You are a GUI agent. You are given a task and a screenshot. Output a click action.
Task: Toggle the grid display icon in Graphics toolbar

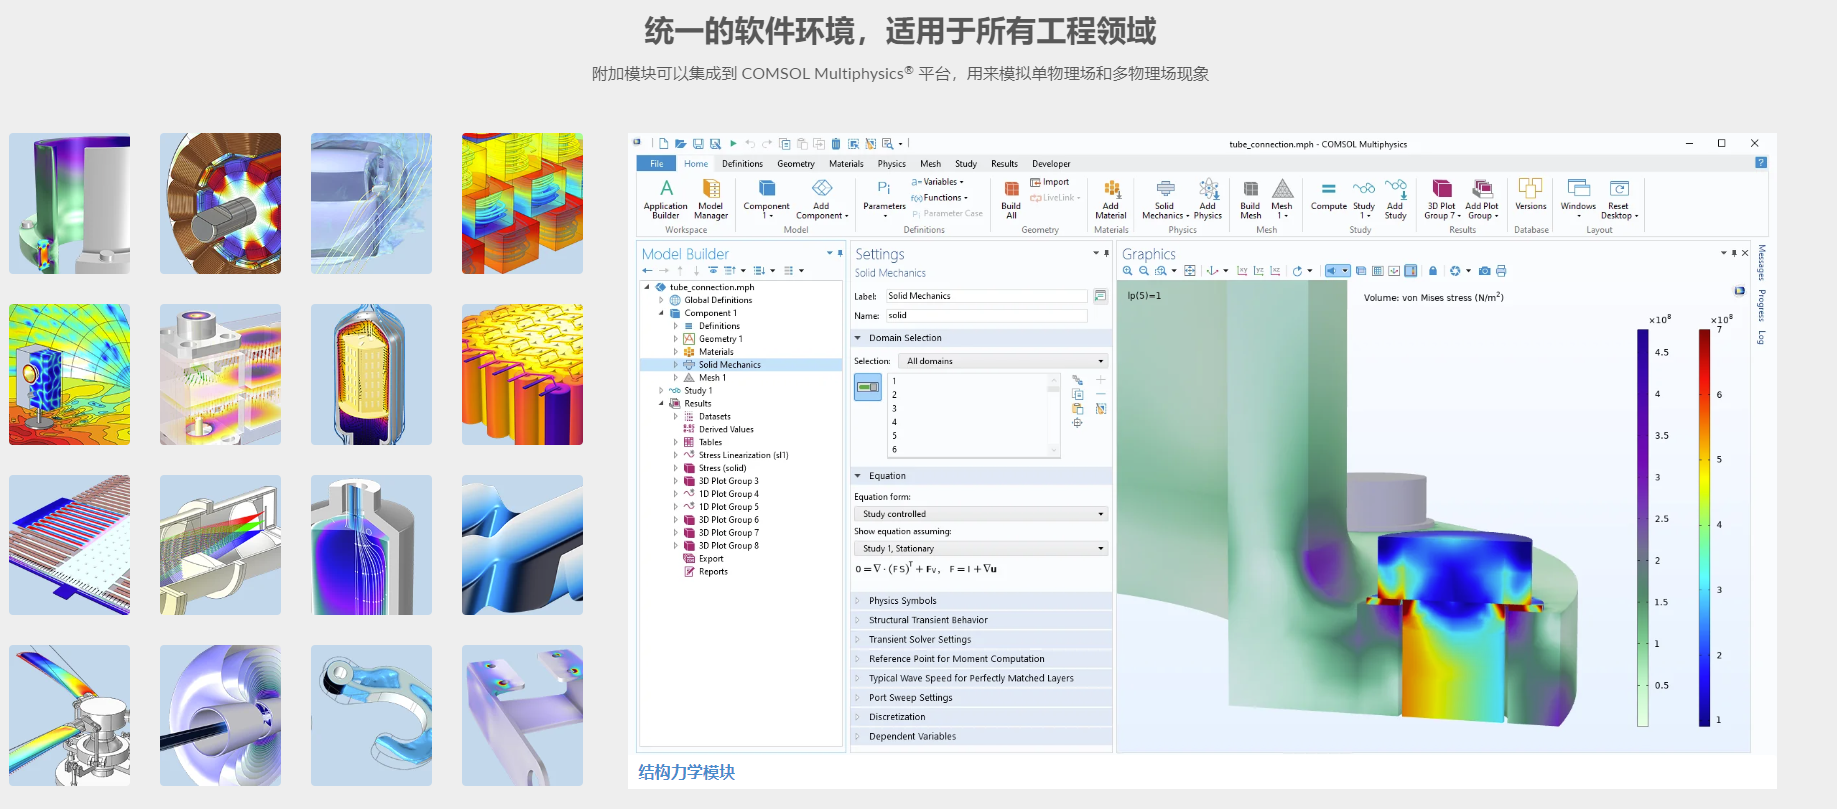[1378, 271]
